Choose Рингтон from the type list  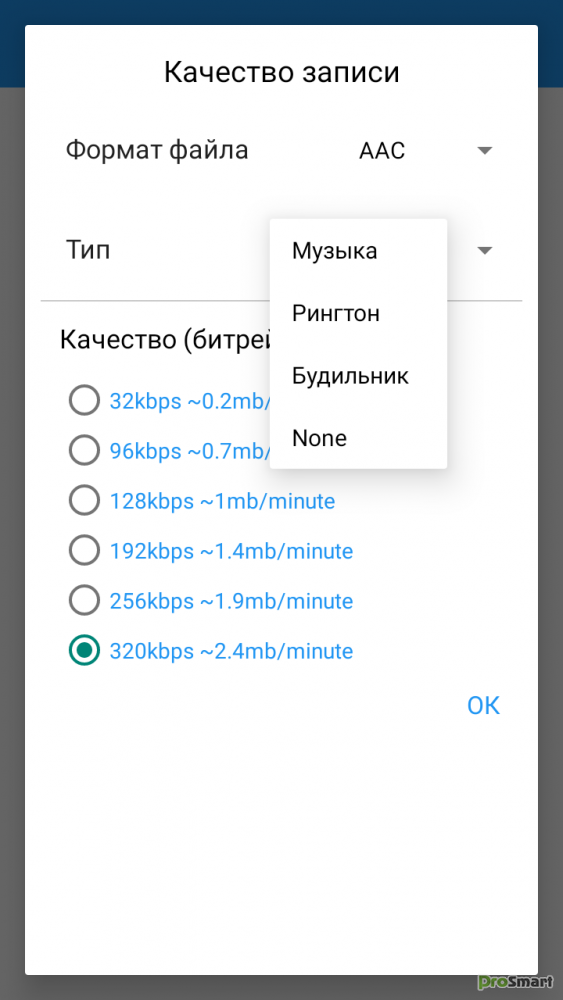click(x=358, y=313)
